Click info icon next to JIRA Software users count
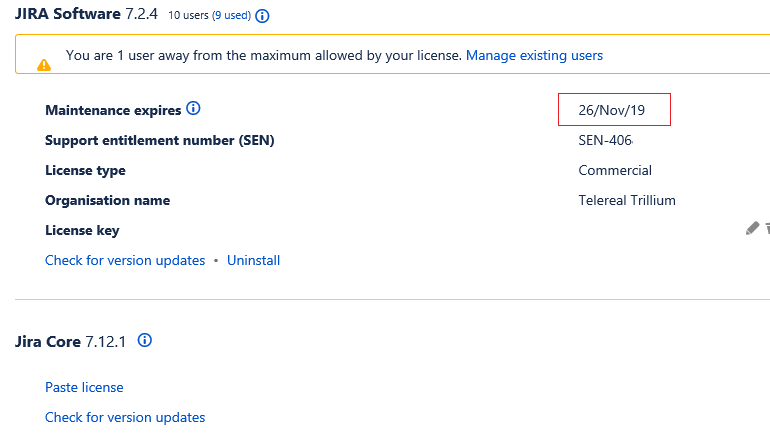 point(262,16)
